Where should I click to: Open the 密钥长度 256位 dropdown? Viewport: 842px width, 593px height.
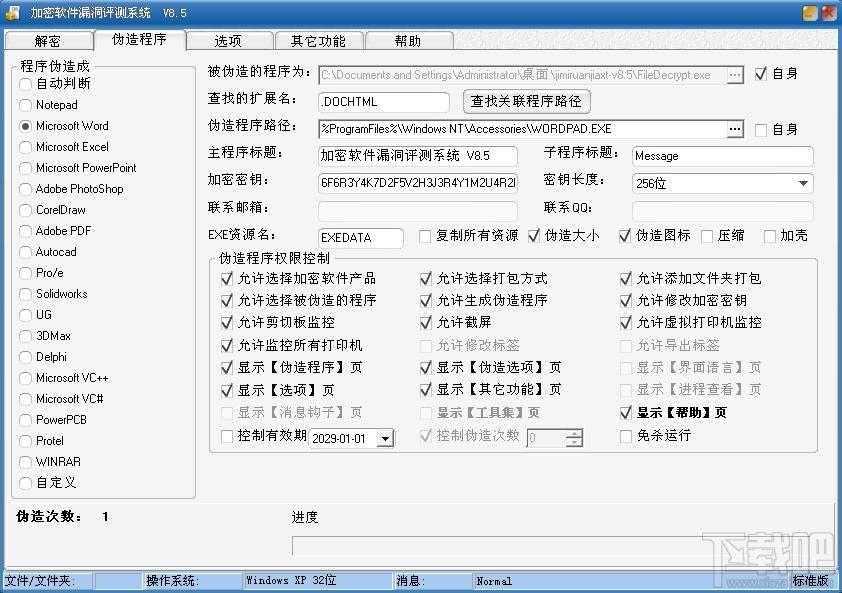coord(803,184)
